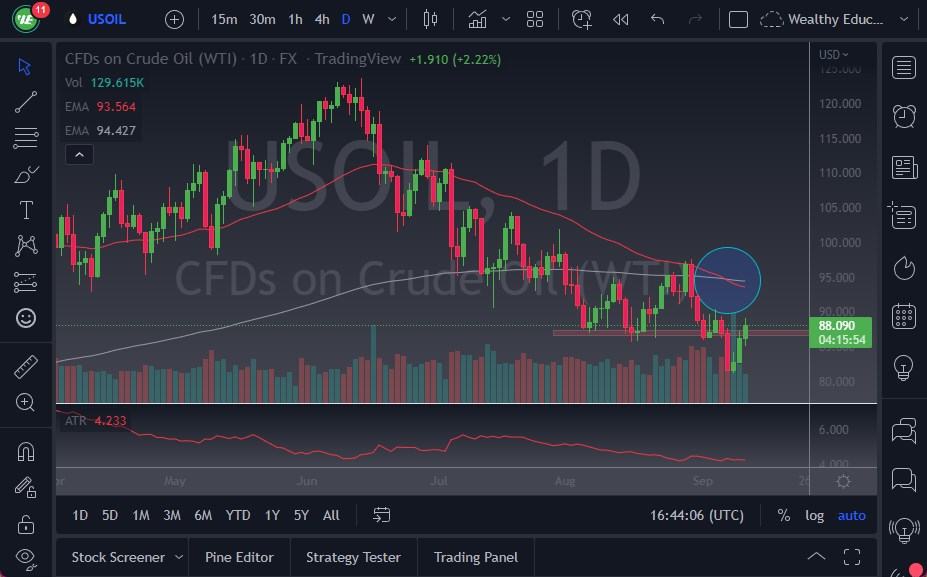Viewport: 927px width, 577px height.
Task: Create an alert using the alarm clock icon
Action: point(581,19)
